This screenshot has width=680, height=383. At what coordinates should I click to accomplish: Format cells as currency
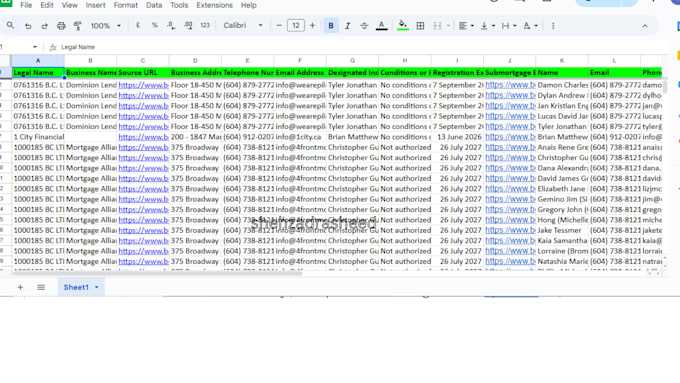click(x=138, y=26)
